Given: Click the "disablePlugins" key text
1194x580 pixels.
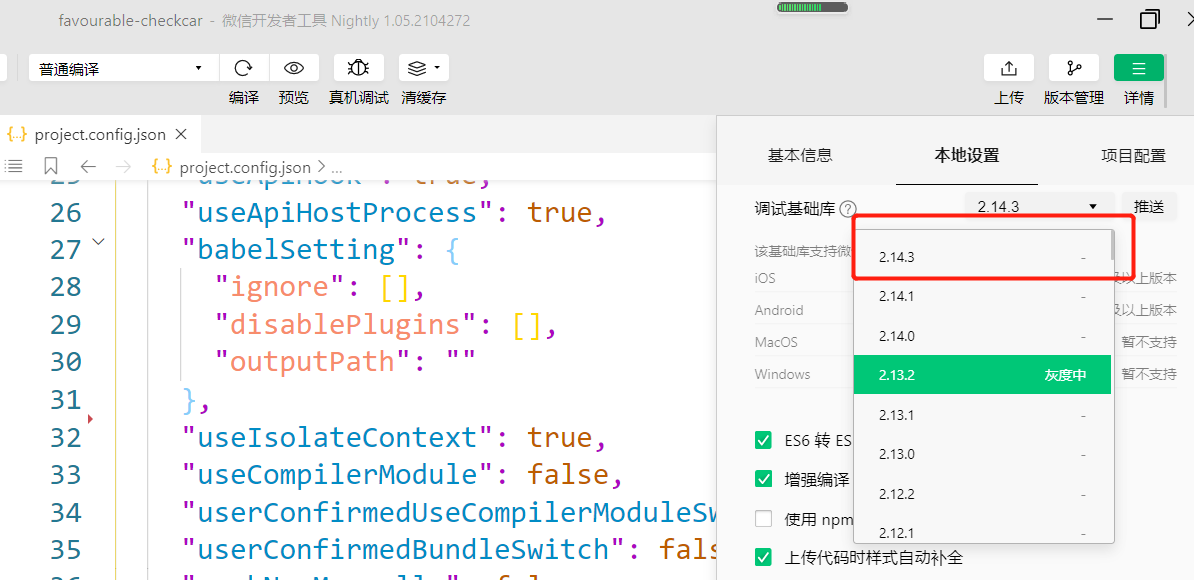Looking at the screenshot, I should 348,324.
